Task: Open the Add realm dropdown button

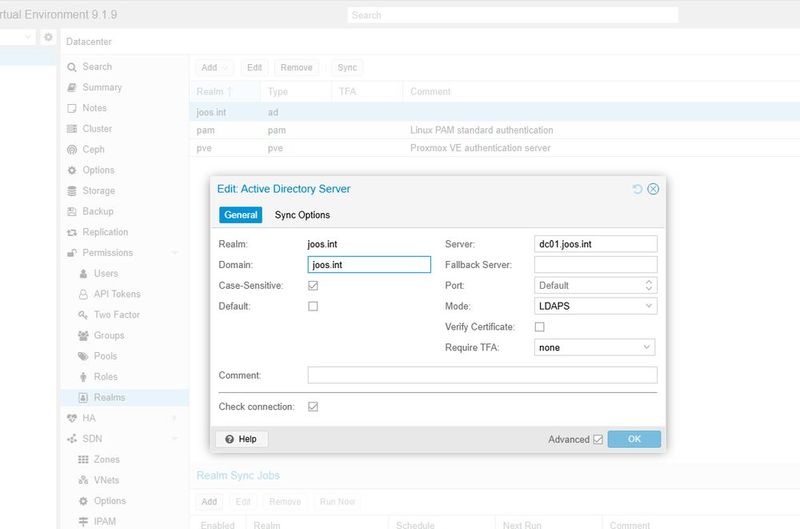Action: [214, 68]
